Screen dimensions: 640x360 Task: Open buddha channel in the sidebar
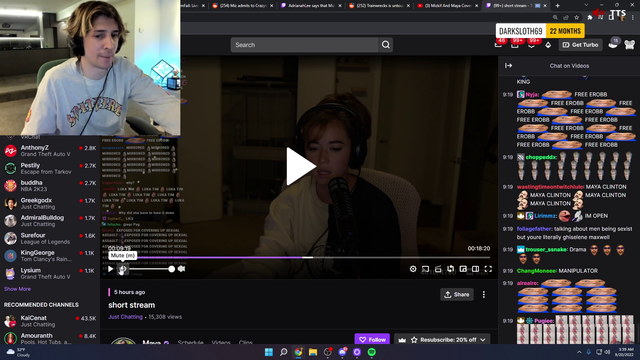tap(50, 186)
